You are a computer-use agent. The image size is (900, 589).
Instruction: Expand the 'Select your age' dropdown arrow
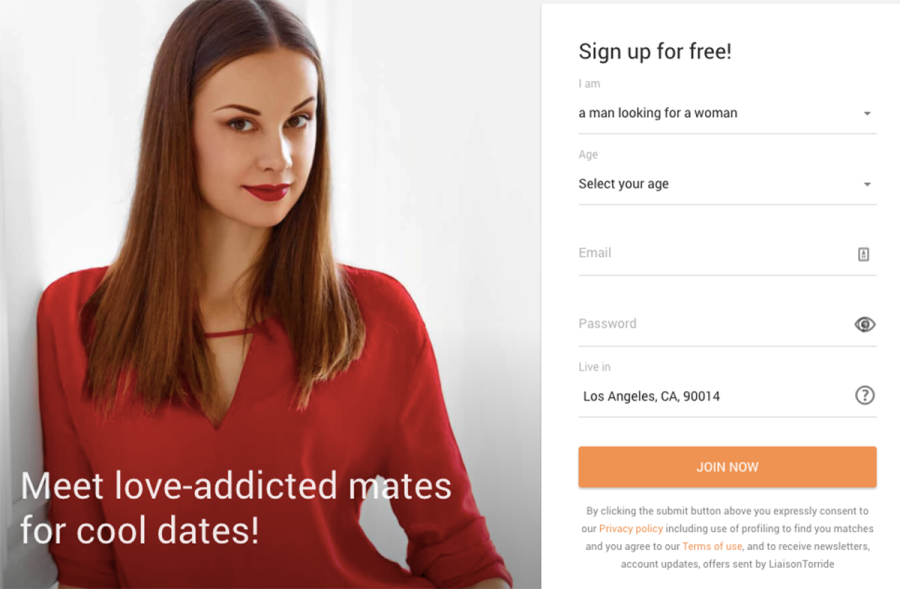pos(867,184)
